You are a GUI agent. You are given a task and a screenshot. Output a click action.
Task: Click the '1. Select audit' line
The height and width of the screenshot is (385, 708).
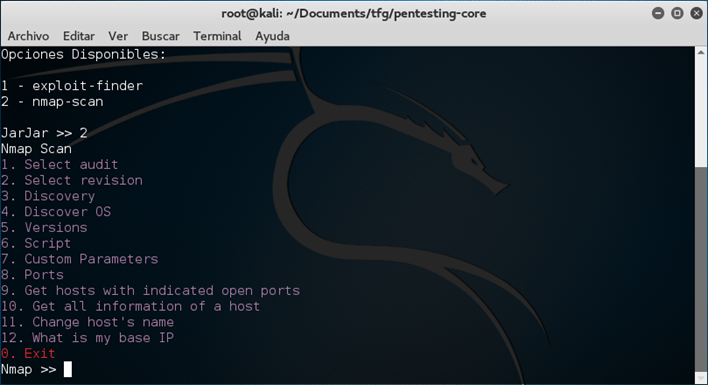(x=60, y=164)
